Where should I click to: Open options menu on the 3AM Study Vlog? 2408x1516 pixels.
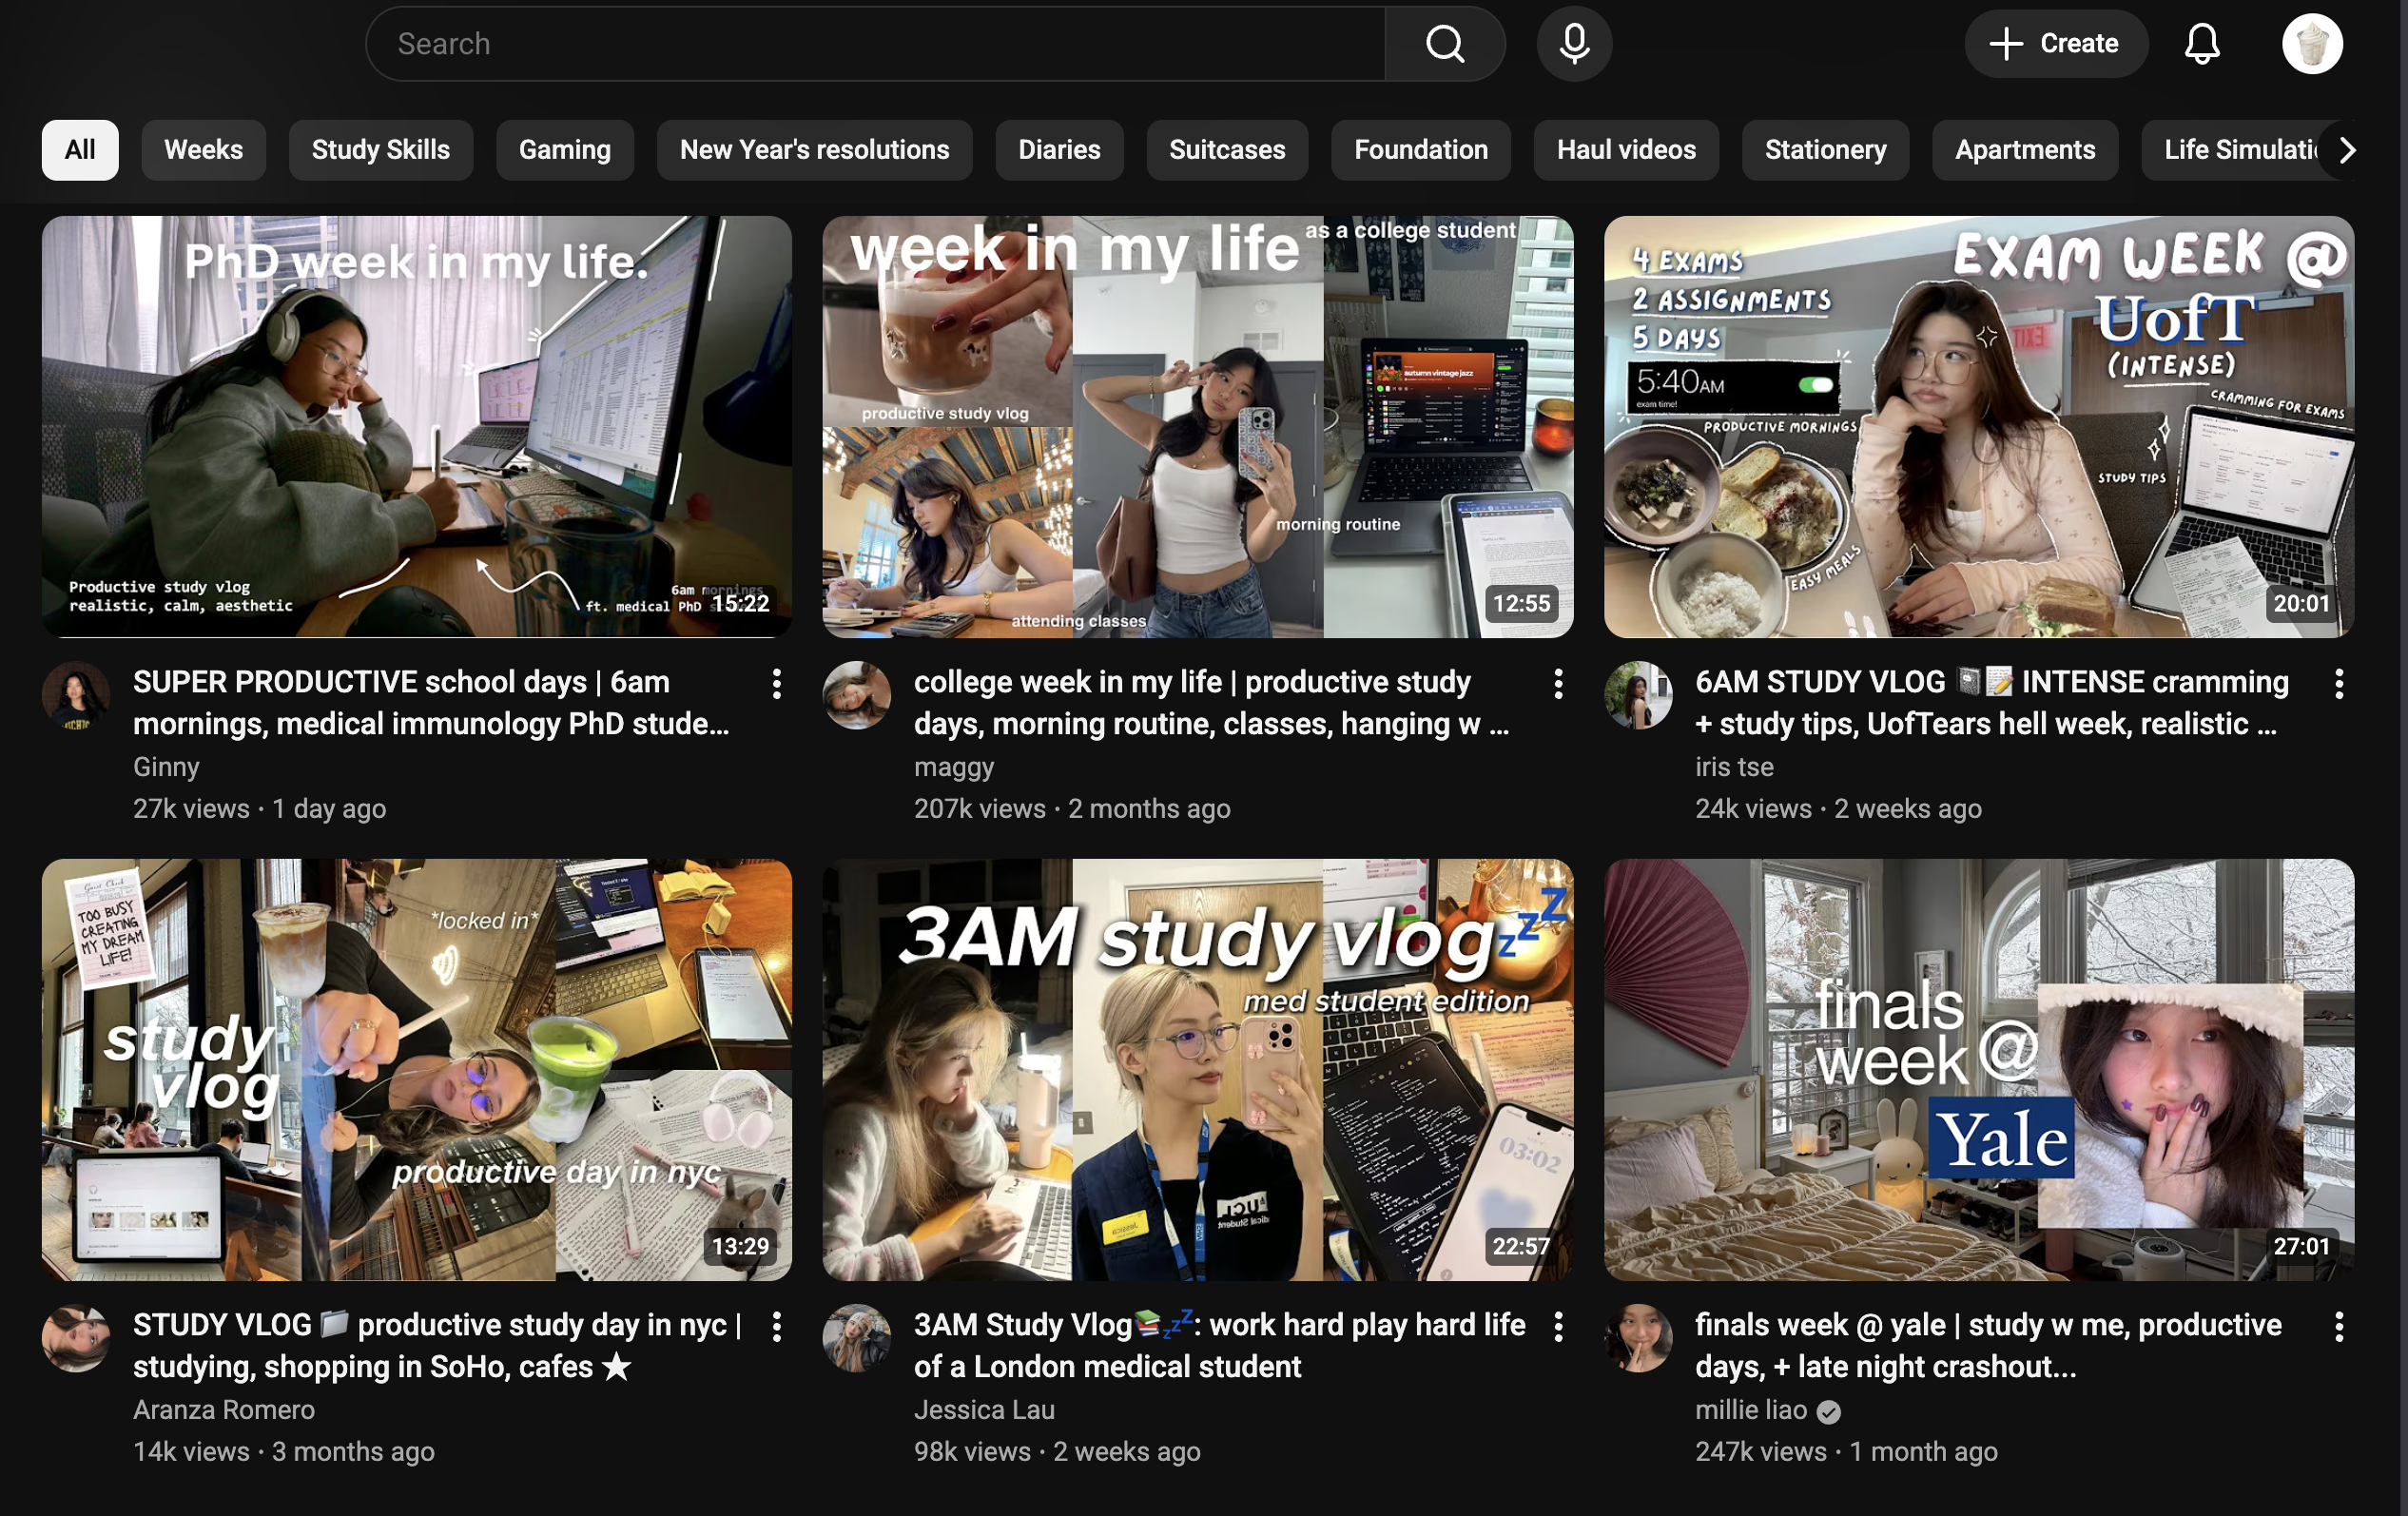(x=1559, y=1325)
